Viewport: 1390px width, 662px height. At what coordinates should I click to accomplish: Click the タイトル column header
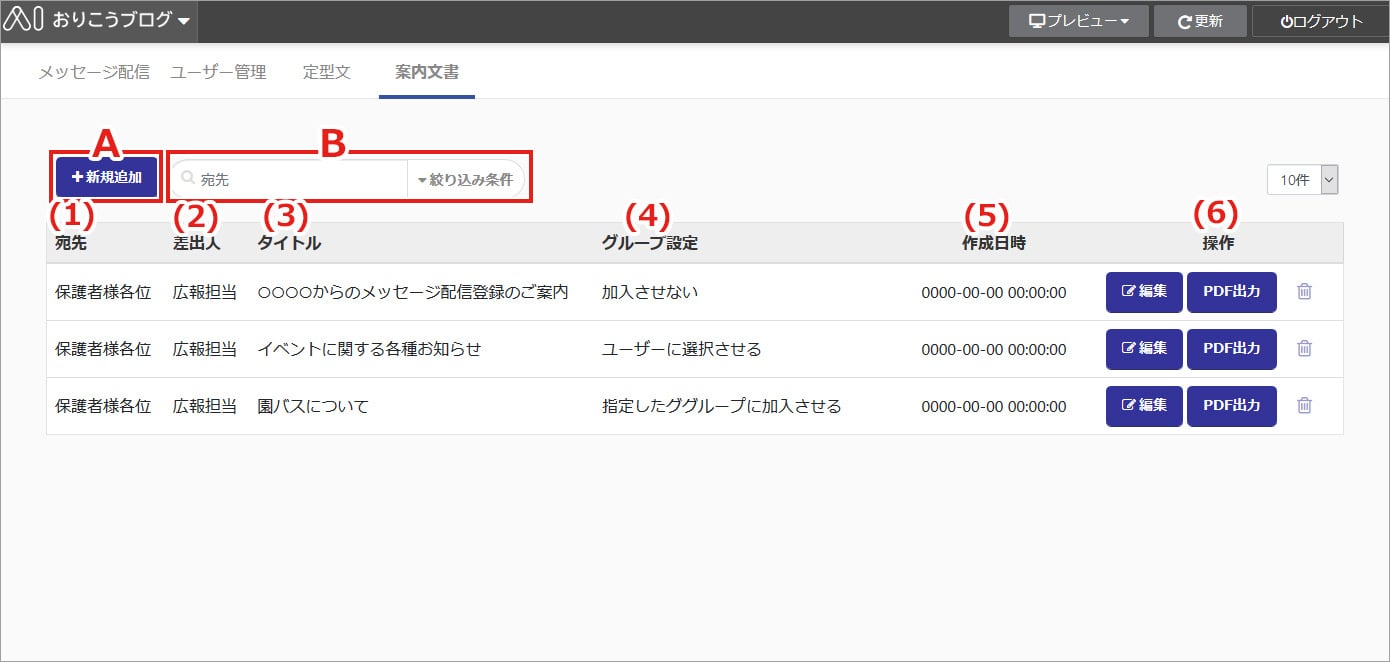click(290, 243)
